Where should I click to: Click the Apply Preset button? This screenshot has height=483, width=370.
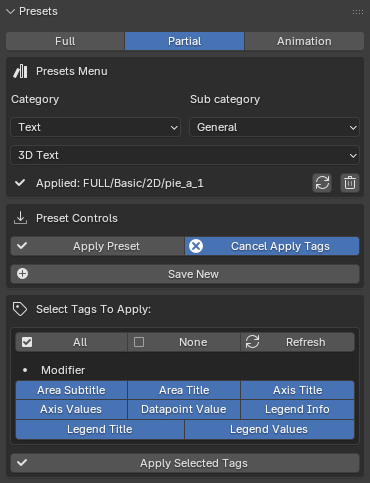tap(97, 246)
